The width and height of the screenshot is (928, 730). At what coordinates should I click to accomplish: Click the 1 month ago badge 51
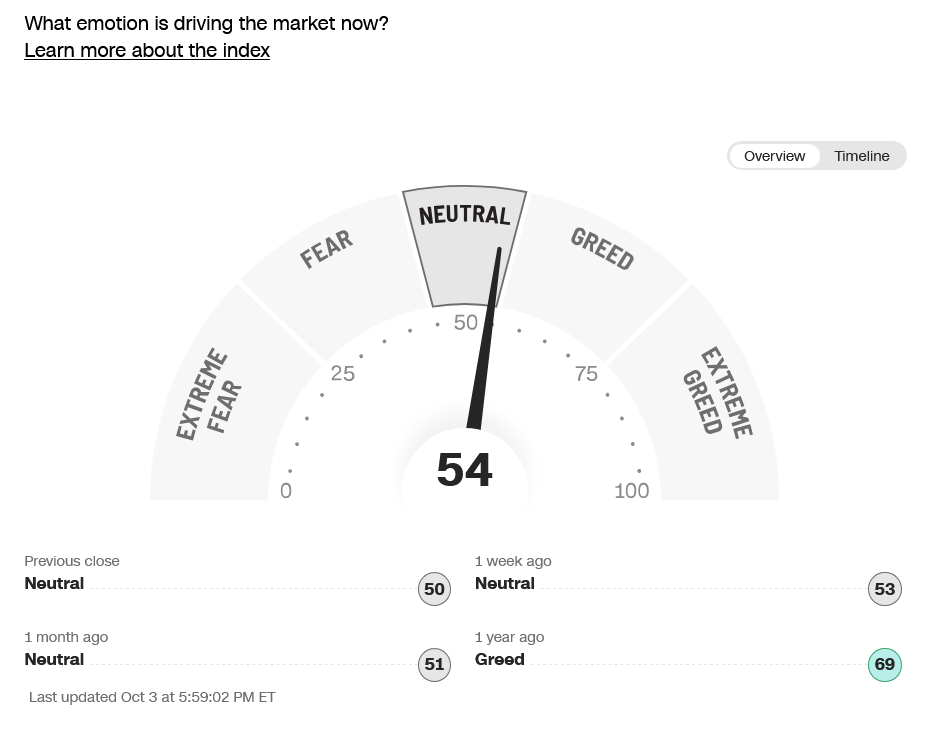click(434, 665)
